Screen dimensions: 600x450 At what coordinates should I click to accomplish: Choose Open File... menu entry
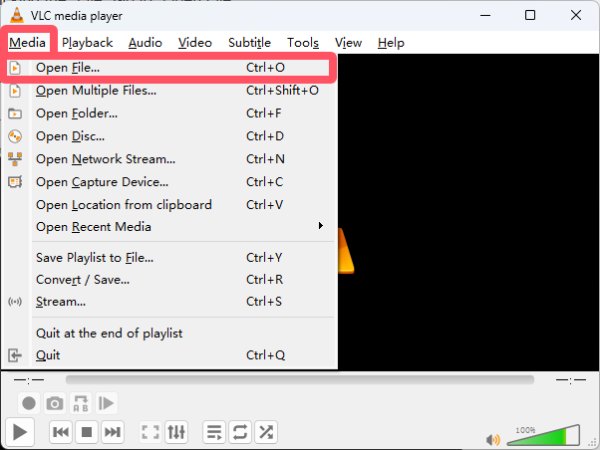click(169, 68)
